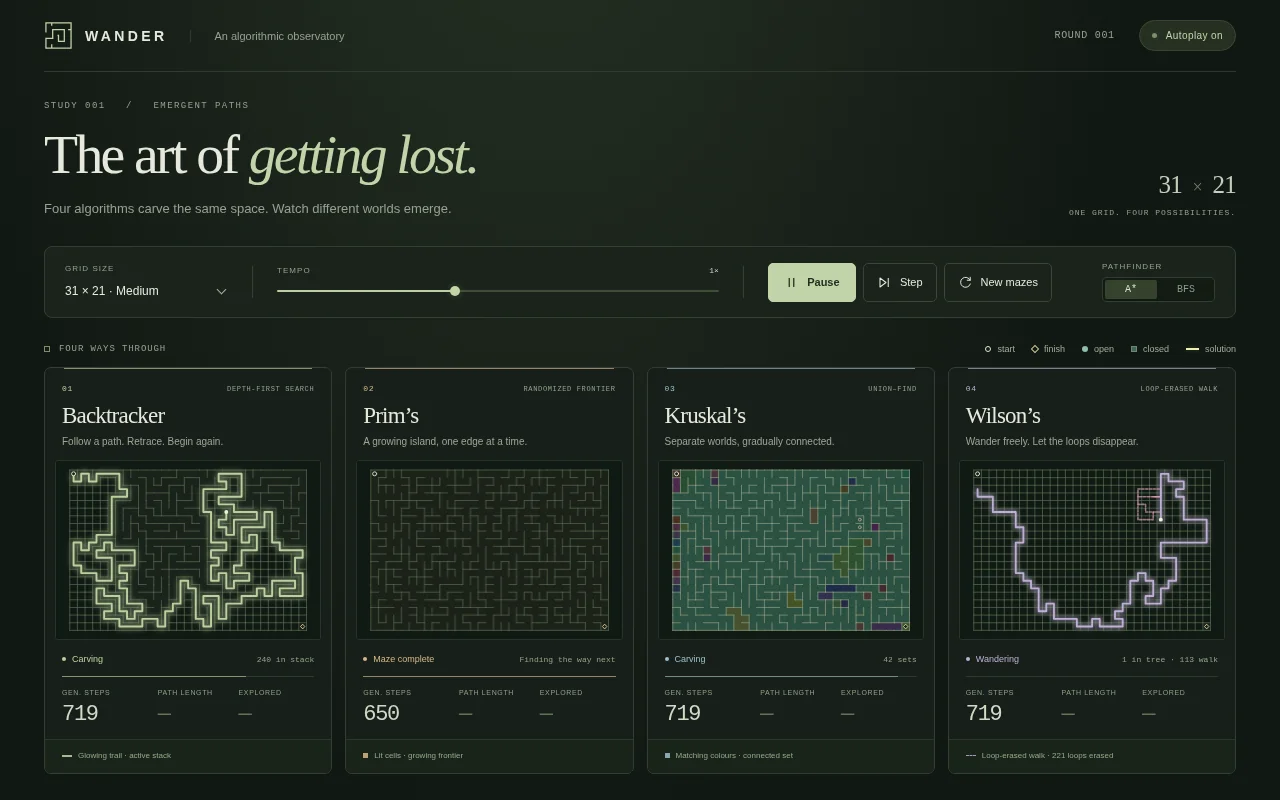The height and width of the screenshot is (800, 1280).
Task: Click the Four Ways Through square icon
Action: [47, 349]
